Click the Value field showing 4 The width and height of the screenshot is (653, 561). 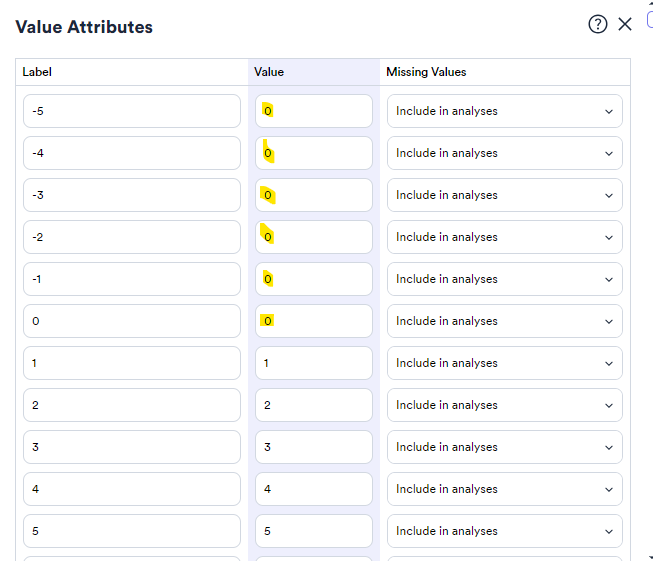coord(314,489)
